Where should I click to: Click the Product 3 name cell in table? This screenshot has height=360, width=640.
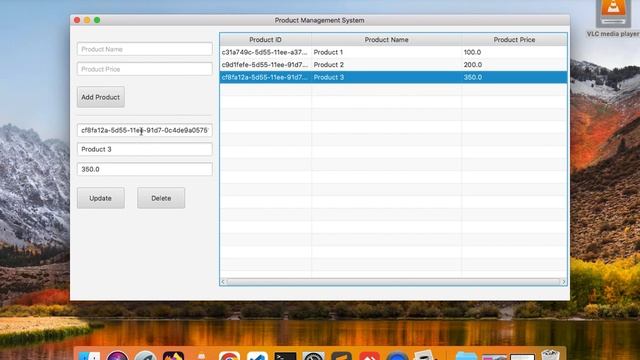pyautogui.click(x=386, y=77)
